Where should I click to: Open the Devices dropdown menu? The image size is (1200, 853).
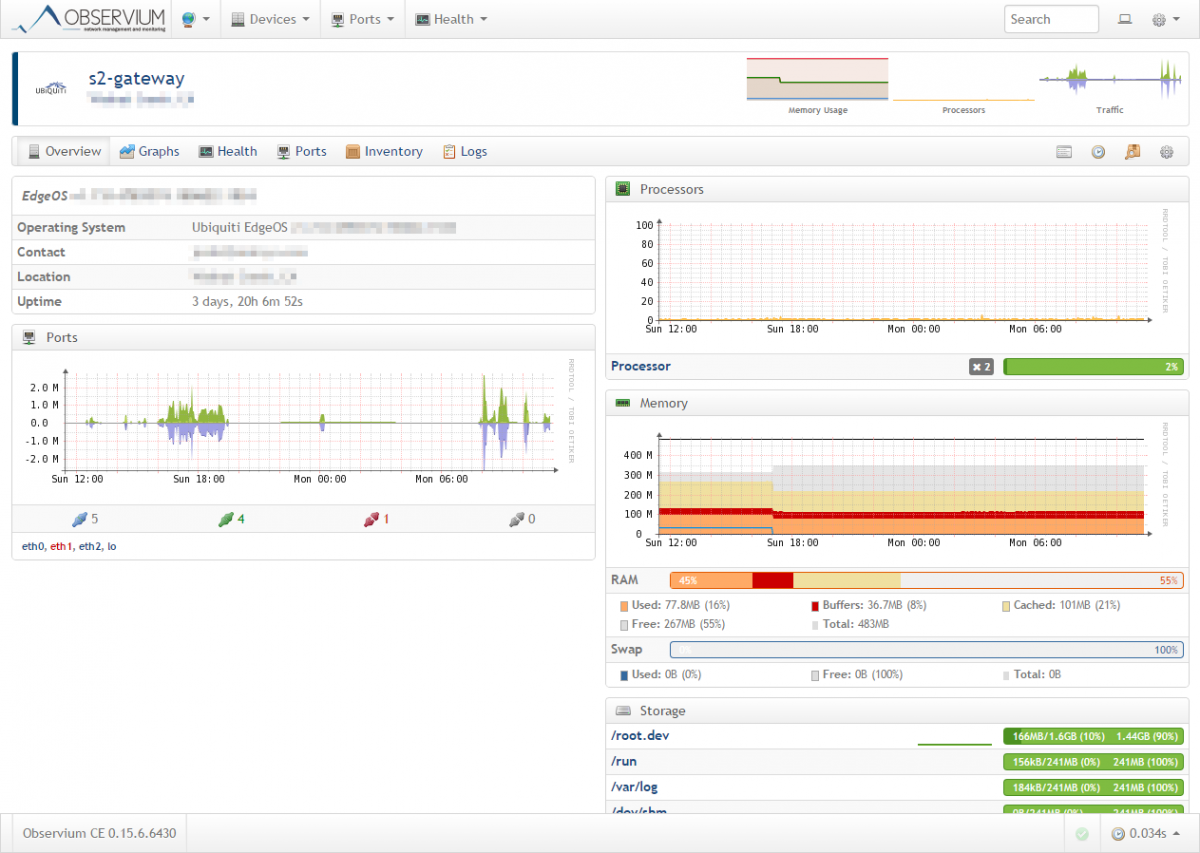pyautogui.click(x=270, y=18)
